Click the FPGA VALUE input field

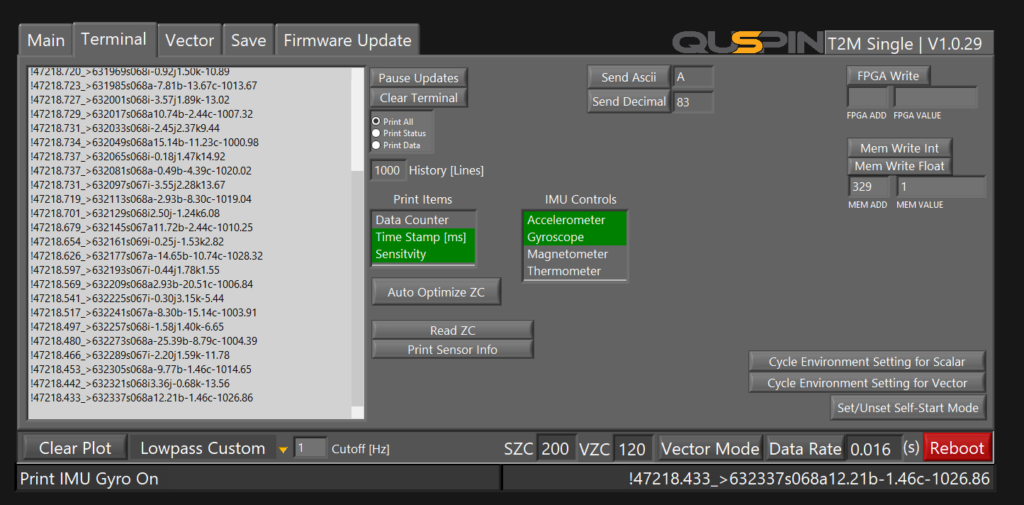(936, 98)
